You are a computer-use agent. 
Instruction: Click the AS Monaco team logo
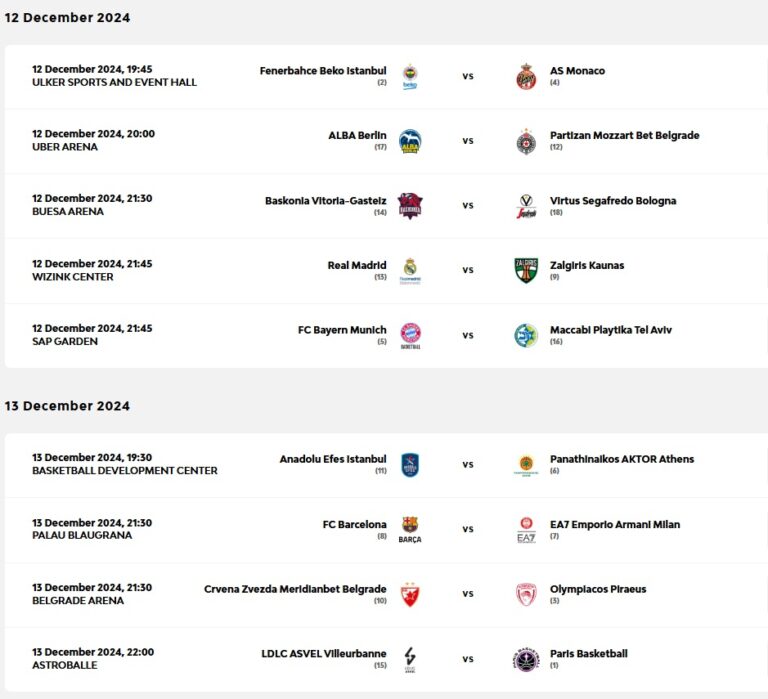coord(526,76)
